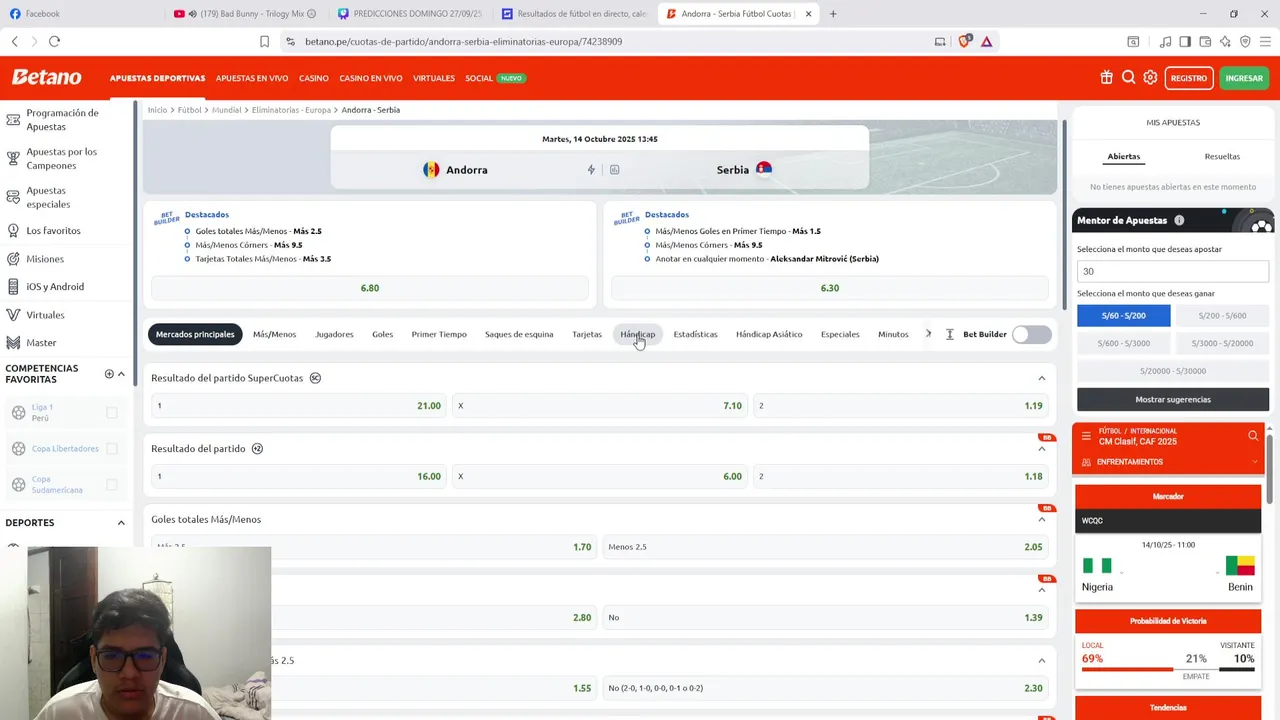The width and height of the screenshot is (1280, 720).
Task: Click the iOS y Android phone icon
Action: [13, 287]
